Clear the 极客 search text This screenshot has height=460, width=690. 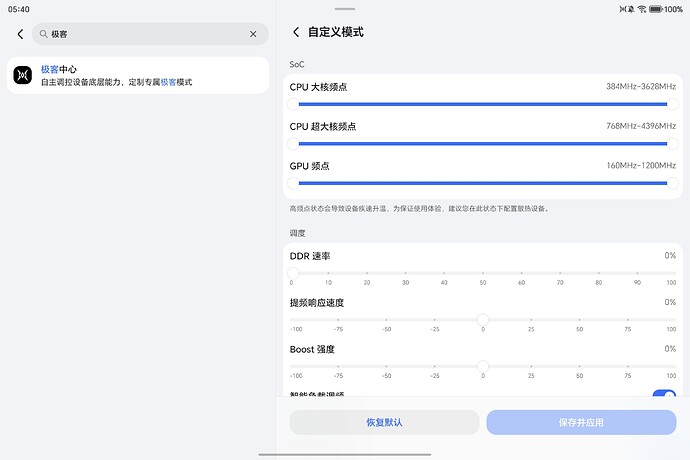coord(253,34)
